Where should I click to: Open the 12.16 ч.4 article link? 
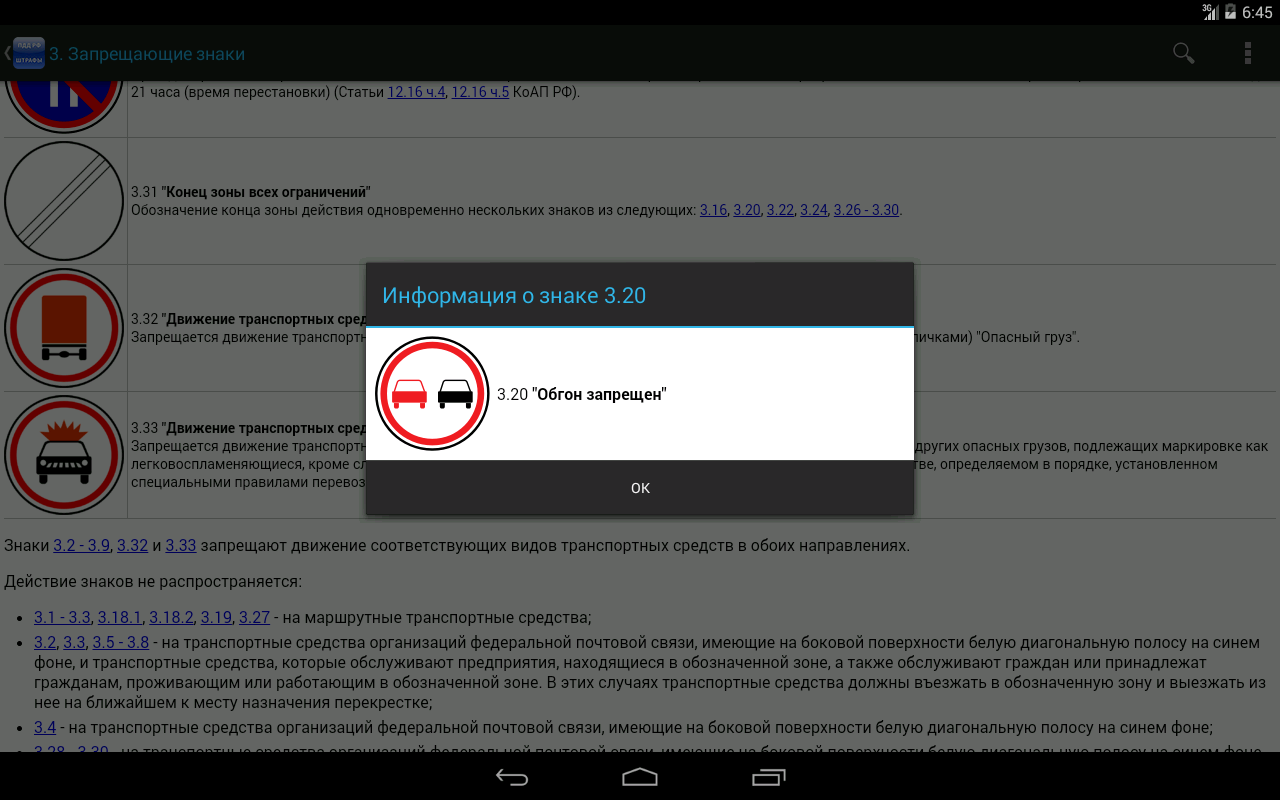(416, 92)
